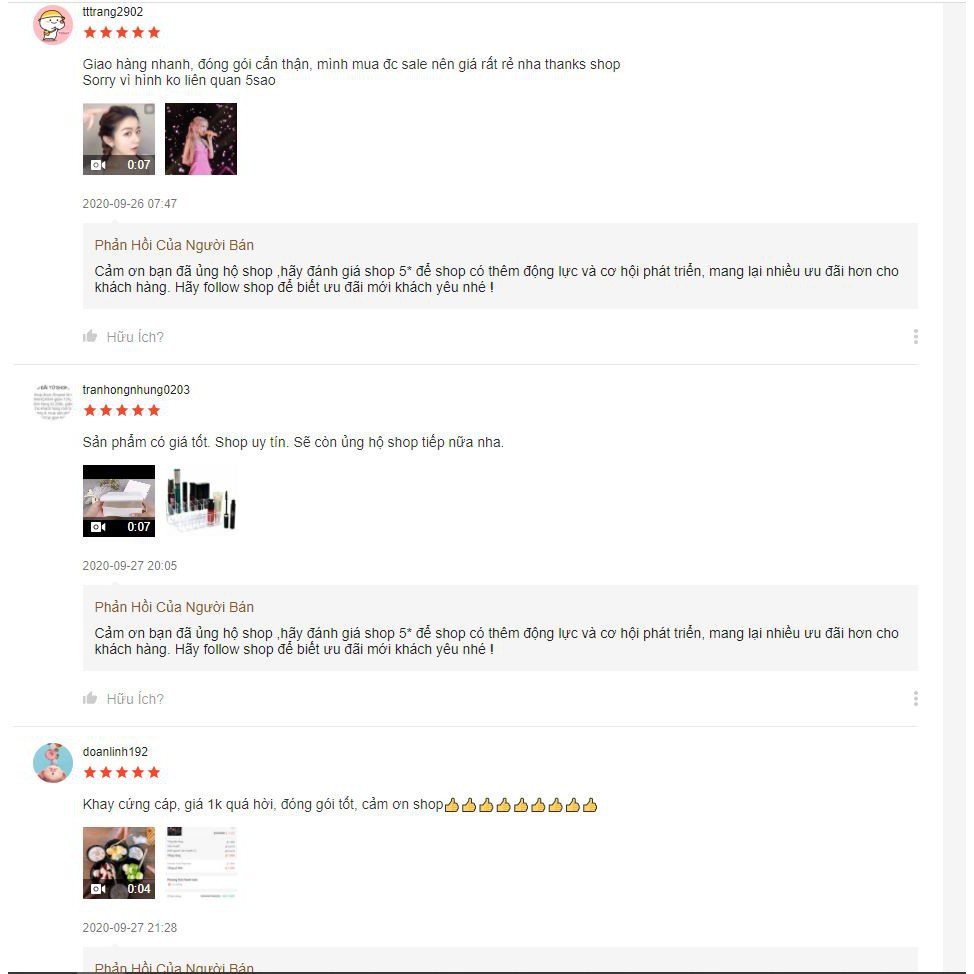
Task: Open doanlinh192's pig avatar
Action: tap(53, 763)
